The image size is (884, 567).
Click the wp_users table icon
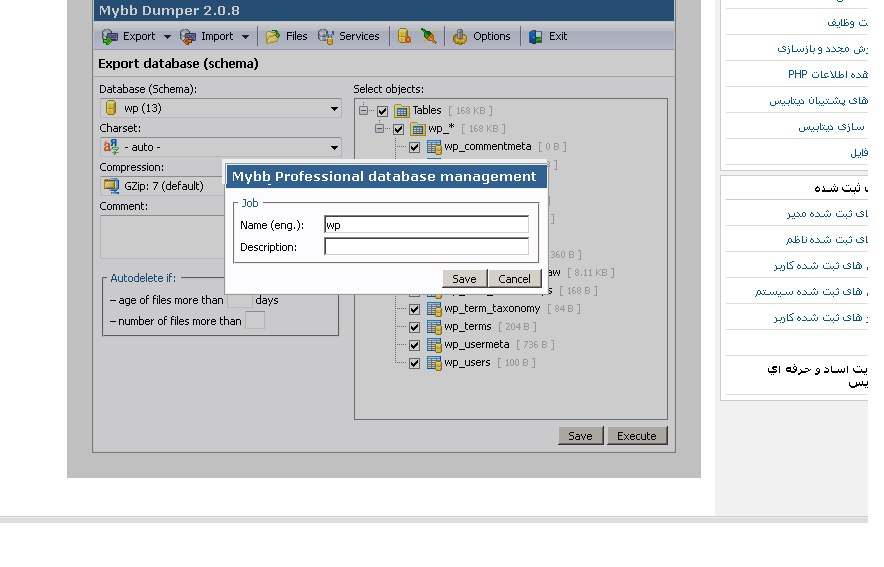point(434,363)
